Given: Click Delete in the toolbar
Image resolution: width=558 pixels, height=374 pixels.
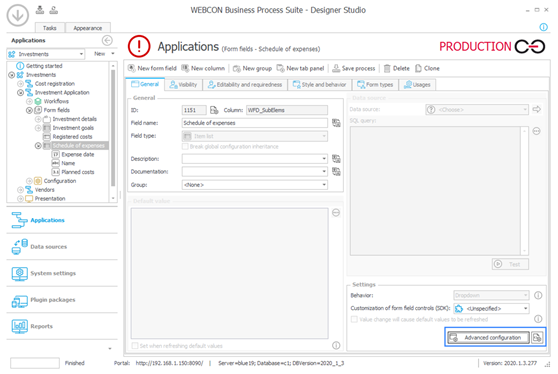Looking at the screenshot, I should [x=397, y=68].
